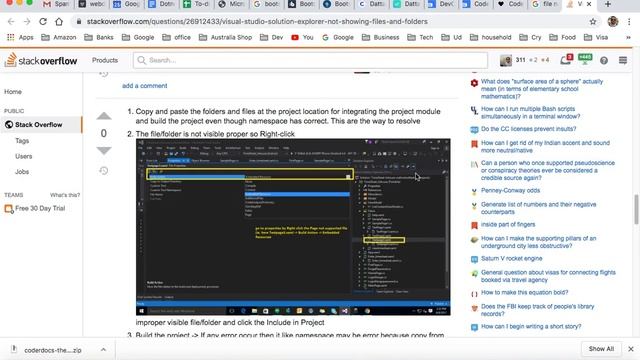The height and width of the screenshot is (360, 640).
Task: Open the Australia Shop bookmarks folder
Action: click(225, 37)
